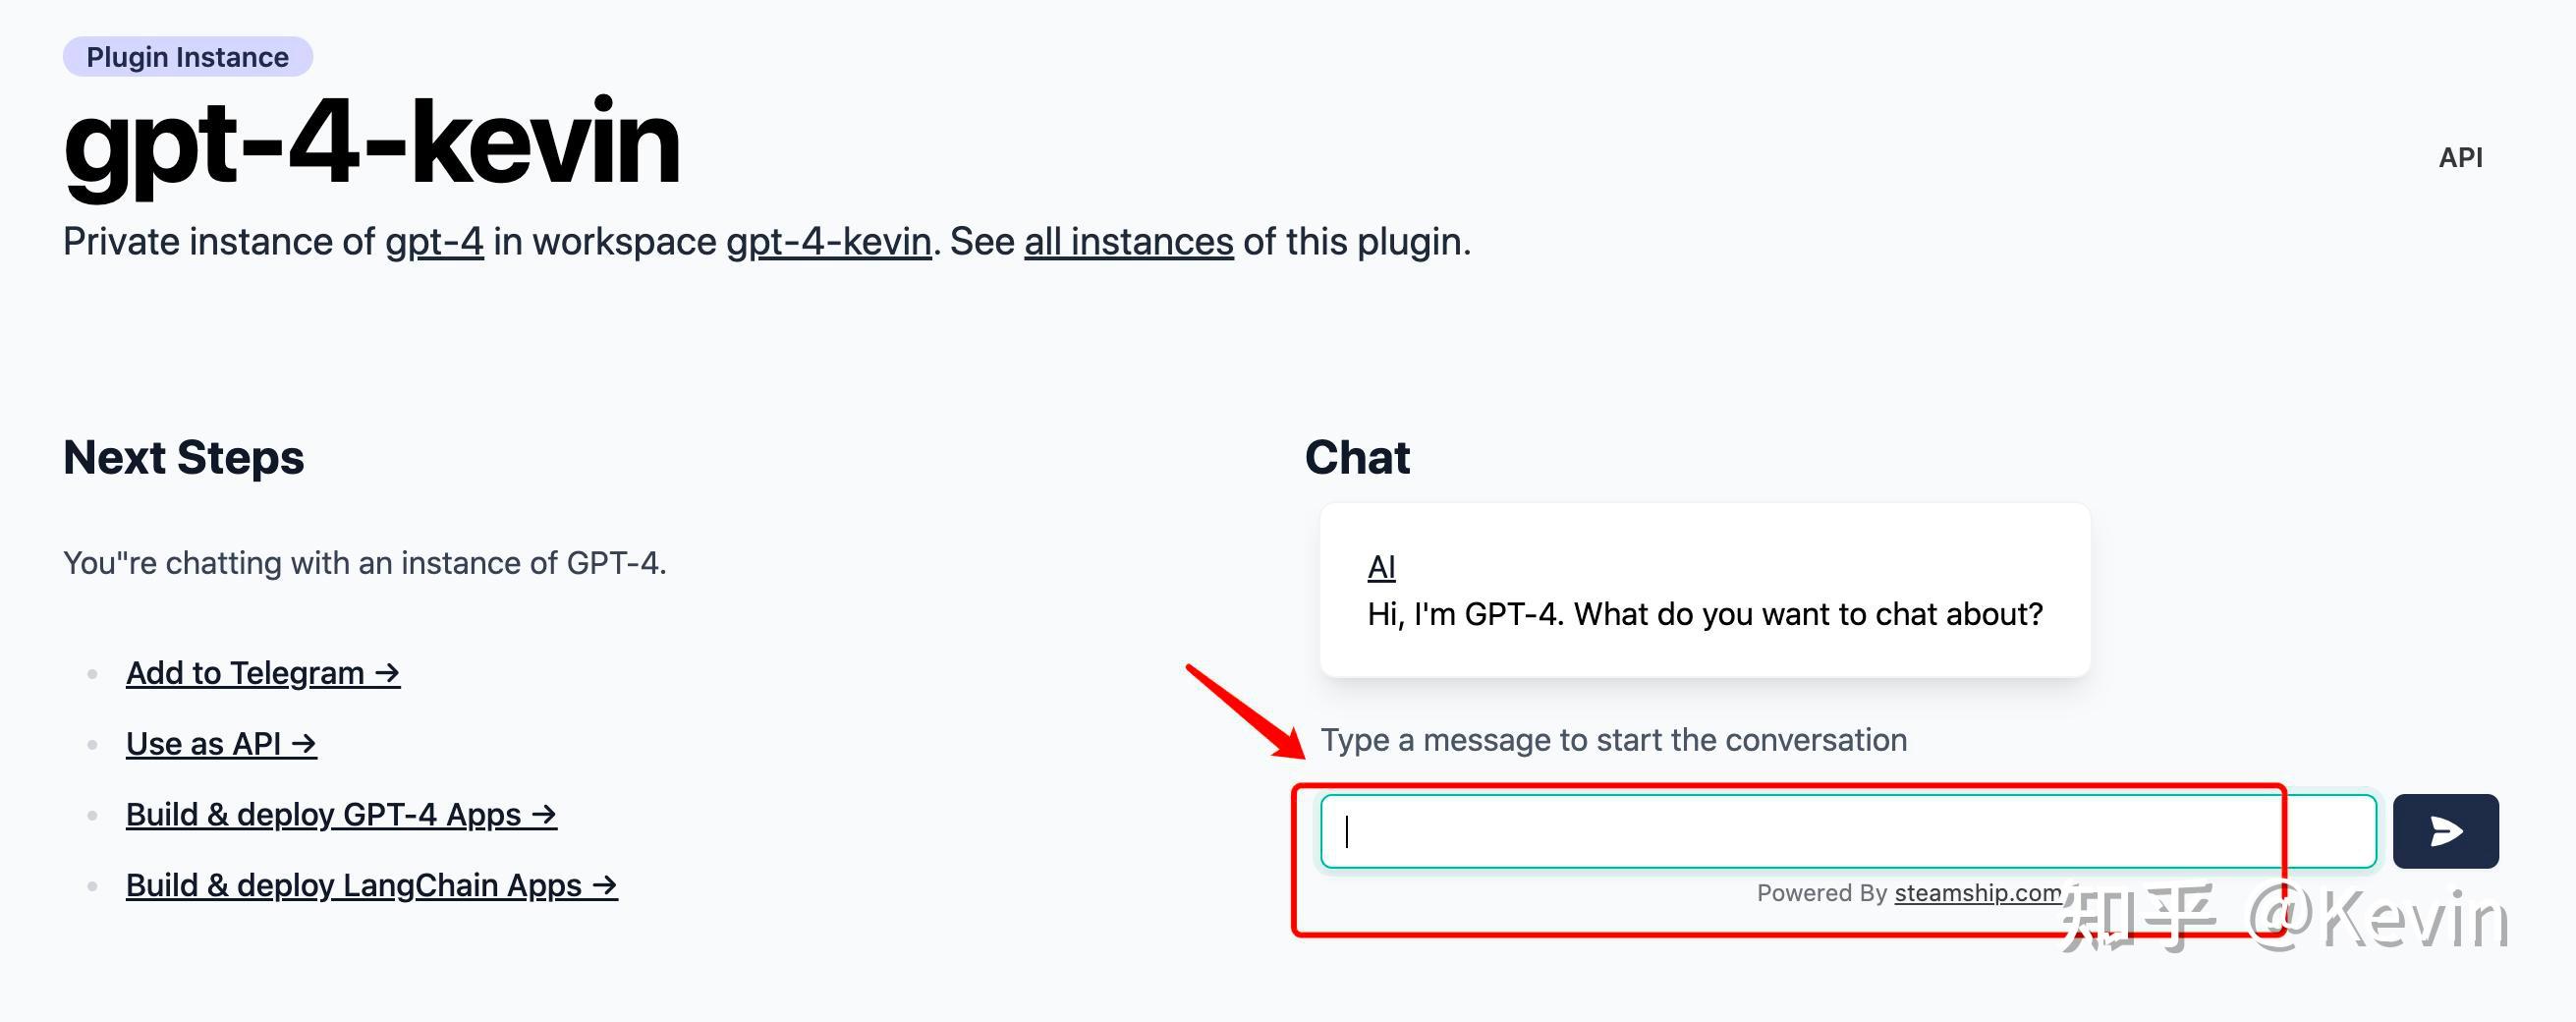Click the Add to Telegram link
This screenshot has width=2576, height=1022.
point(262,673)
